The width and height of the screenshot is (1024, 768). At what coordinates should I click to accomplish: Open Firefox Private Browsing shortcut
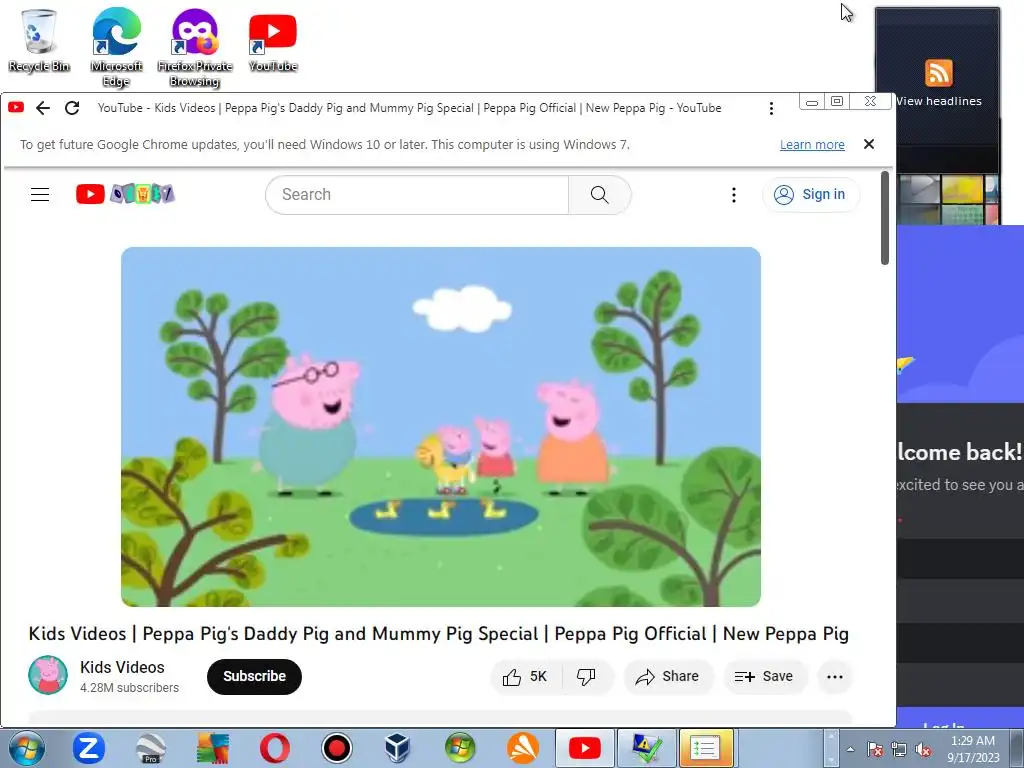(195, 47)
